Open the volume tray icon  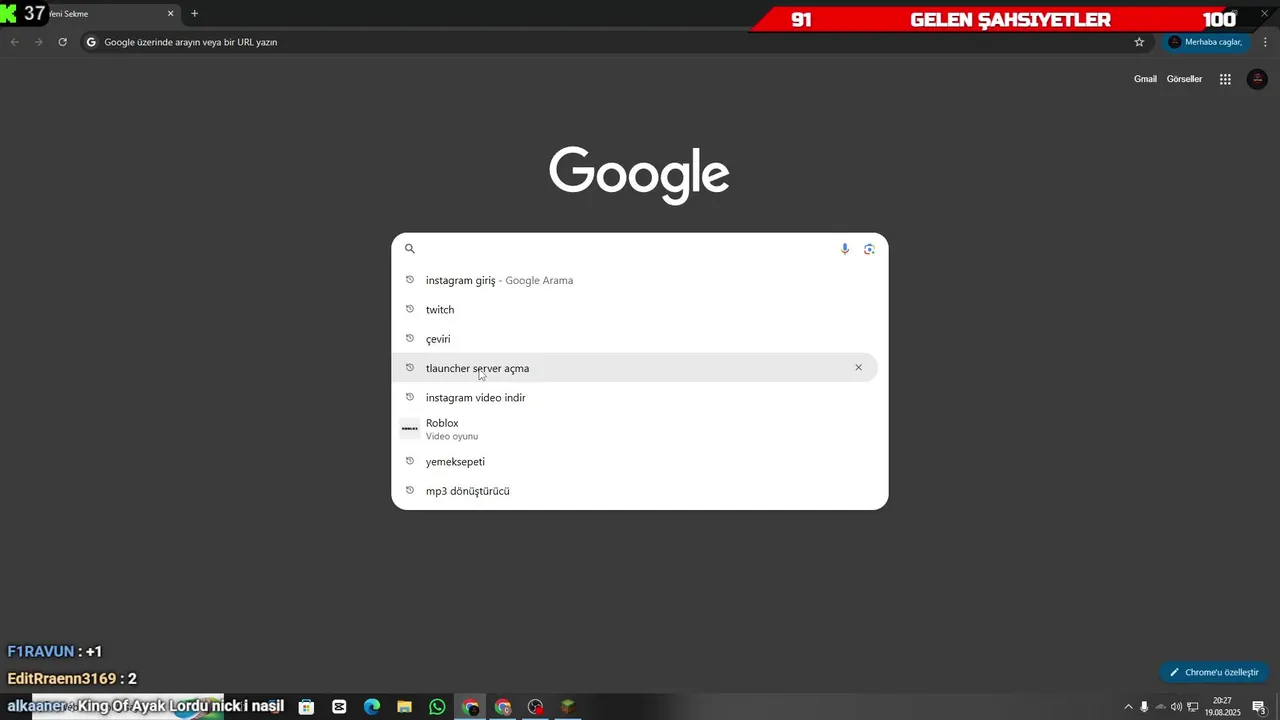pos(1176,707)
